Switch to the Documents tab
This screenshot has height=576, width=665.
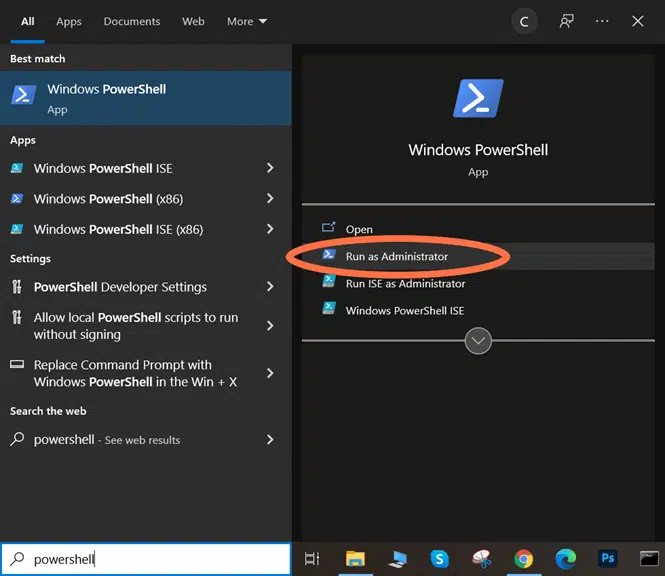132,21
